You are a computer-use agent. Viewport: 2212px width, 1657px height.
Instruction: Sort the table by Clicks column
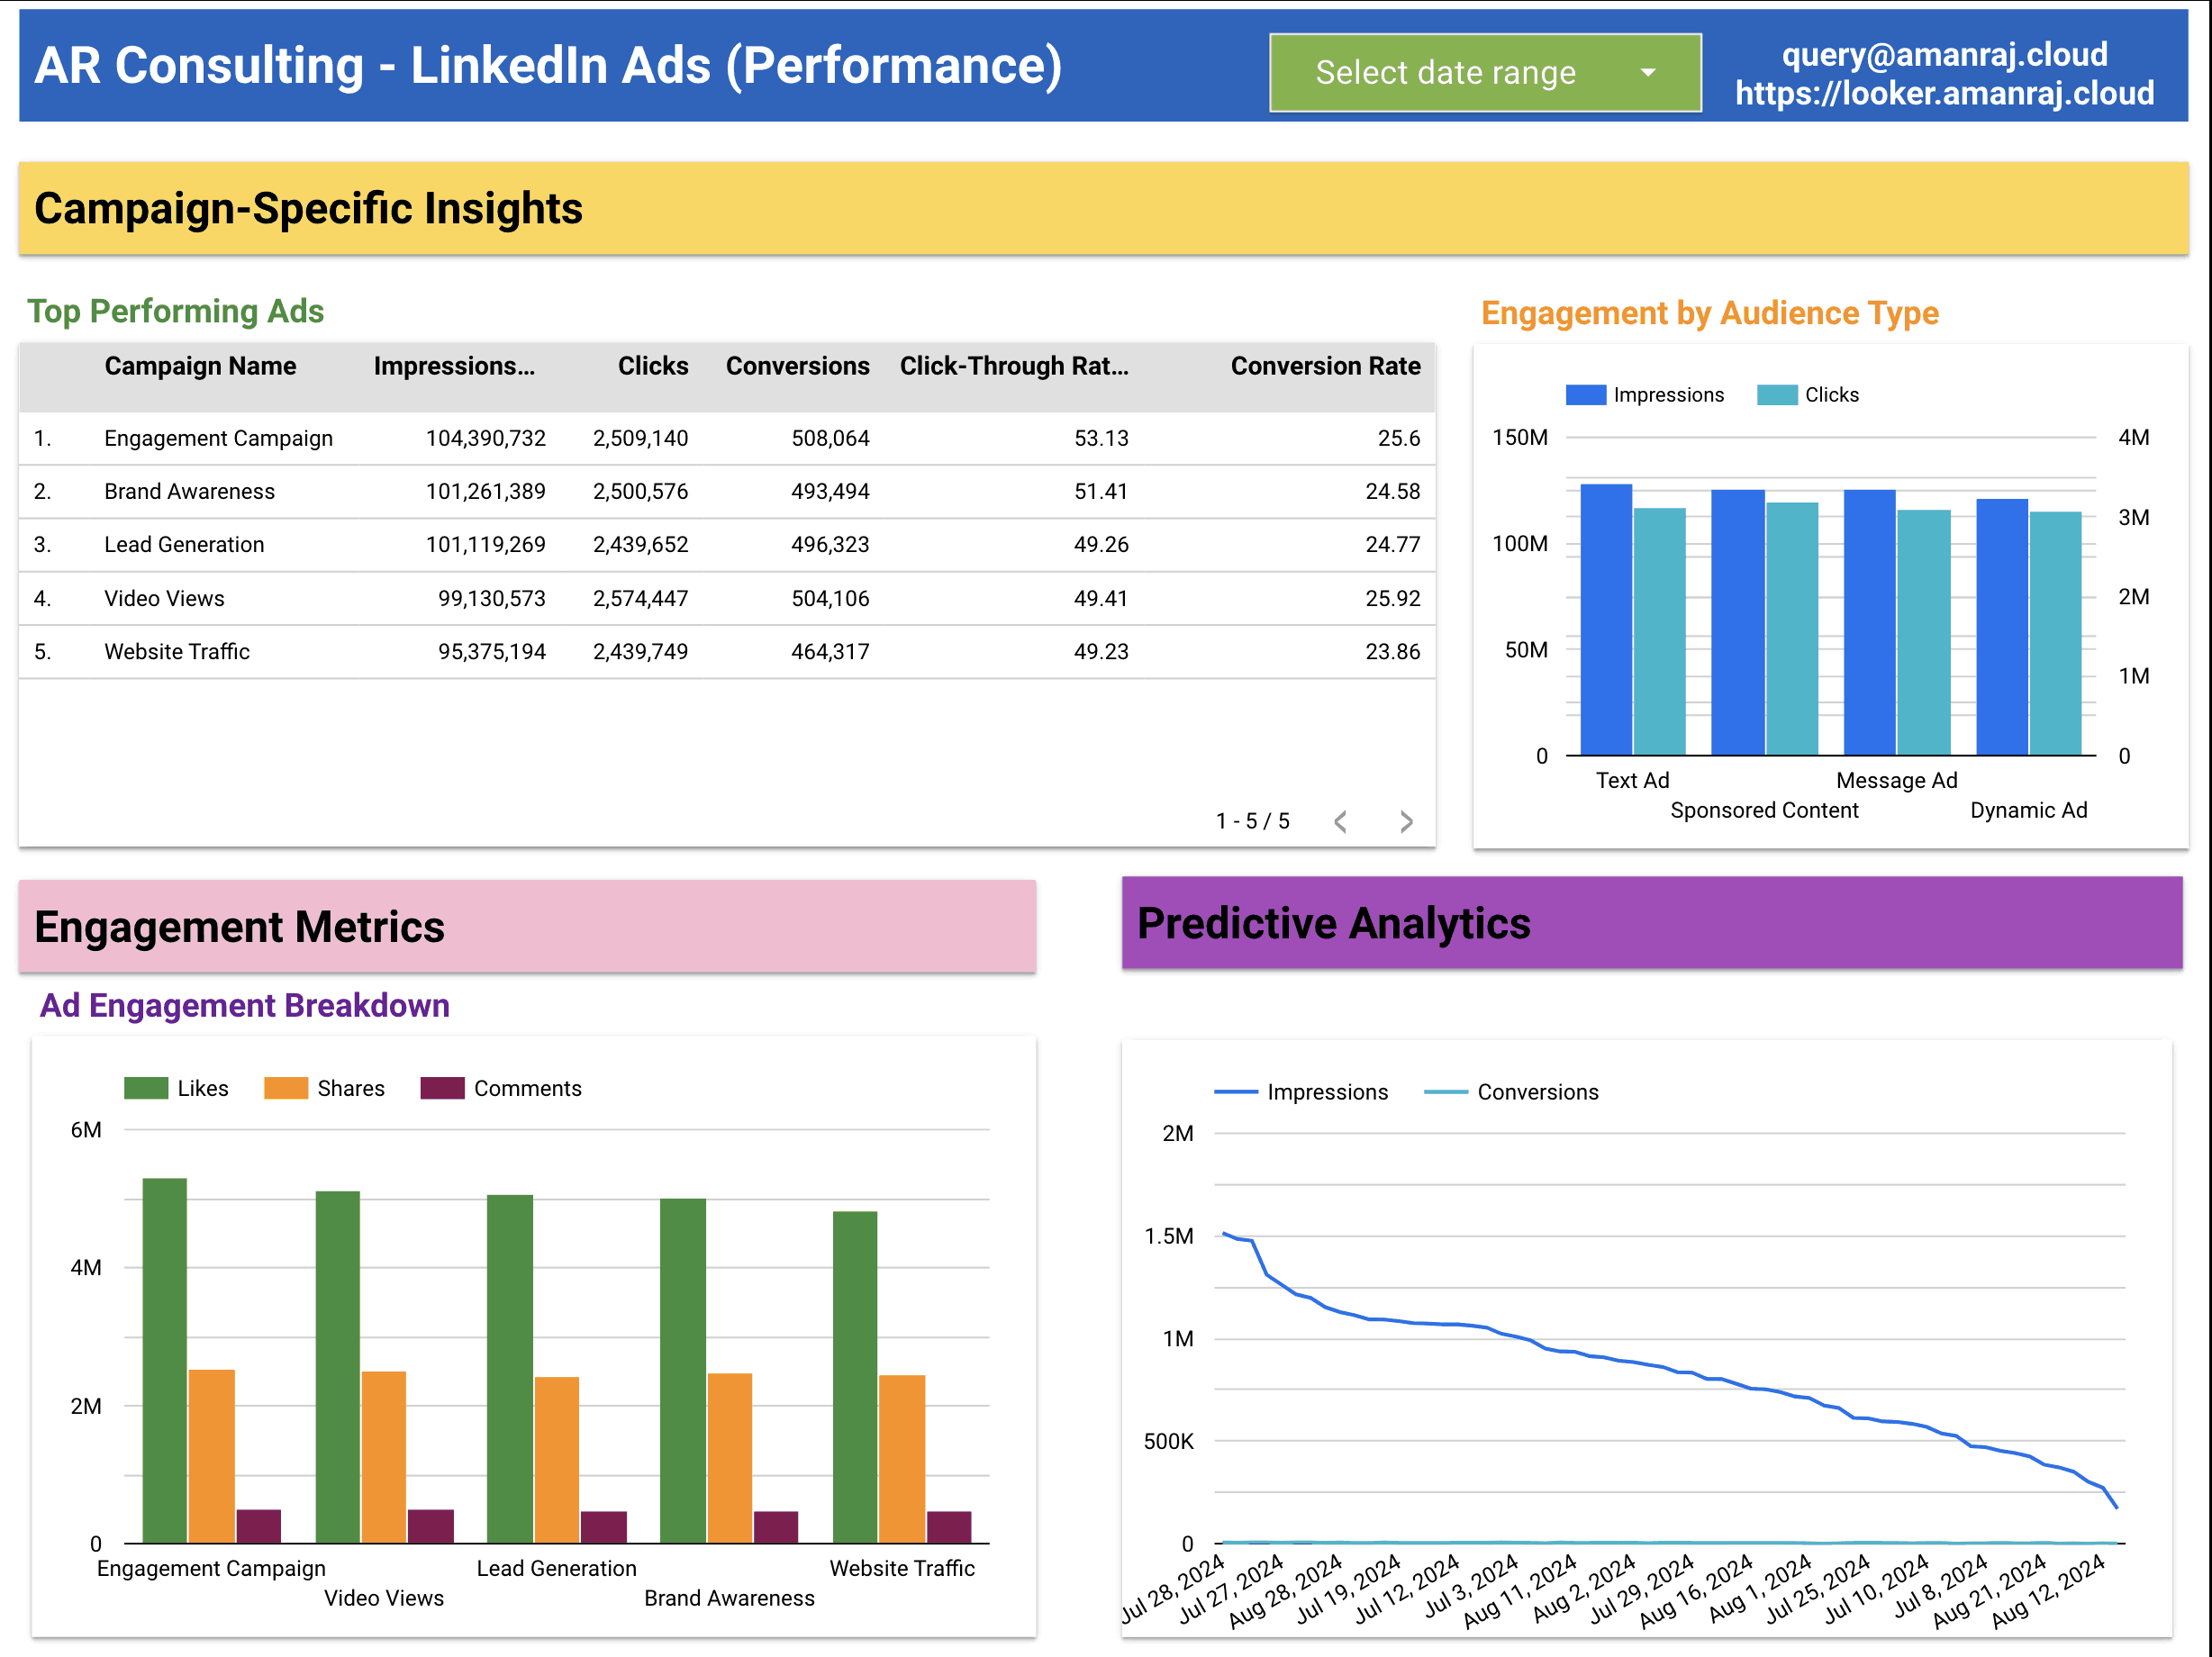click(653, 366)
